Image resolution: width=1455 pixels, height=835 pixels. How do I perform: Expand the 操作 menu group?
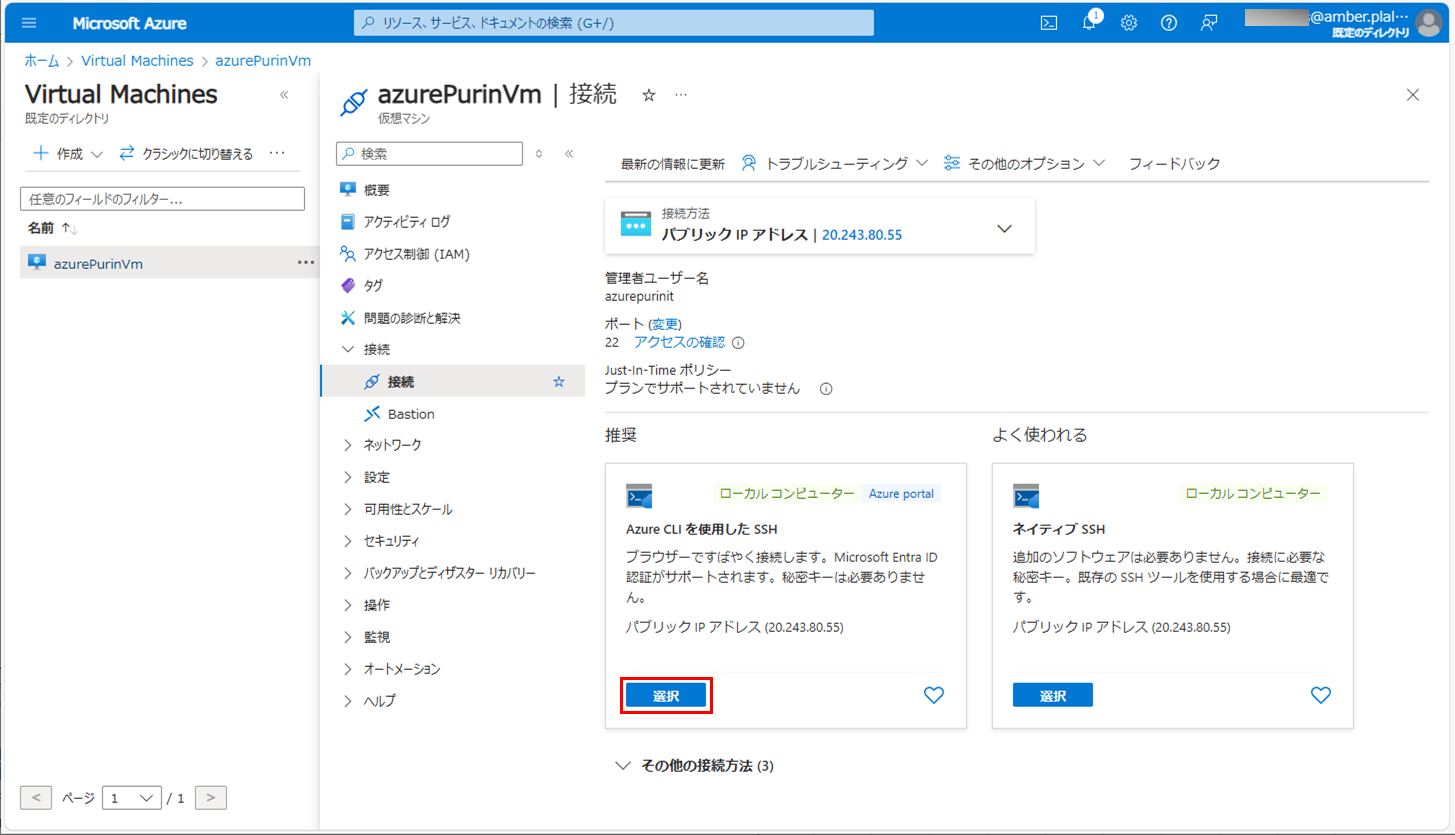pos(348,605)
